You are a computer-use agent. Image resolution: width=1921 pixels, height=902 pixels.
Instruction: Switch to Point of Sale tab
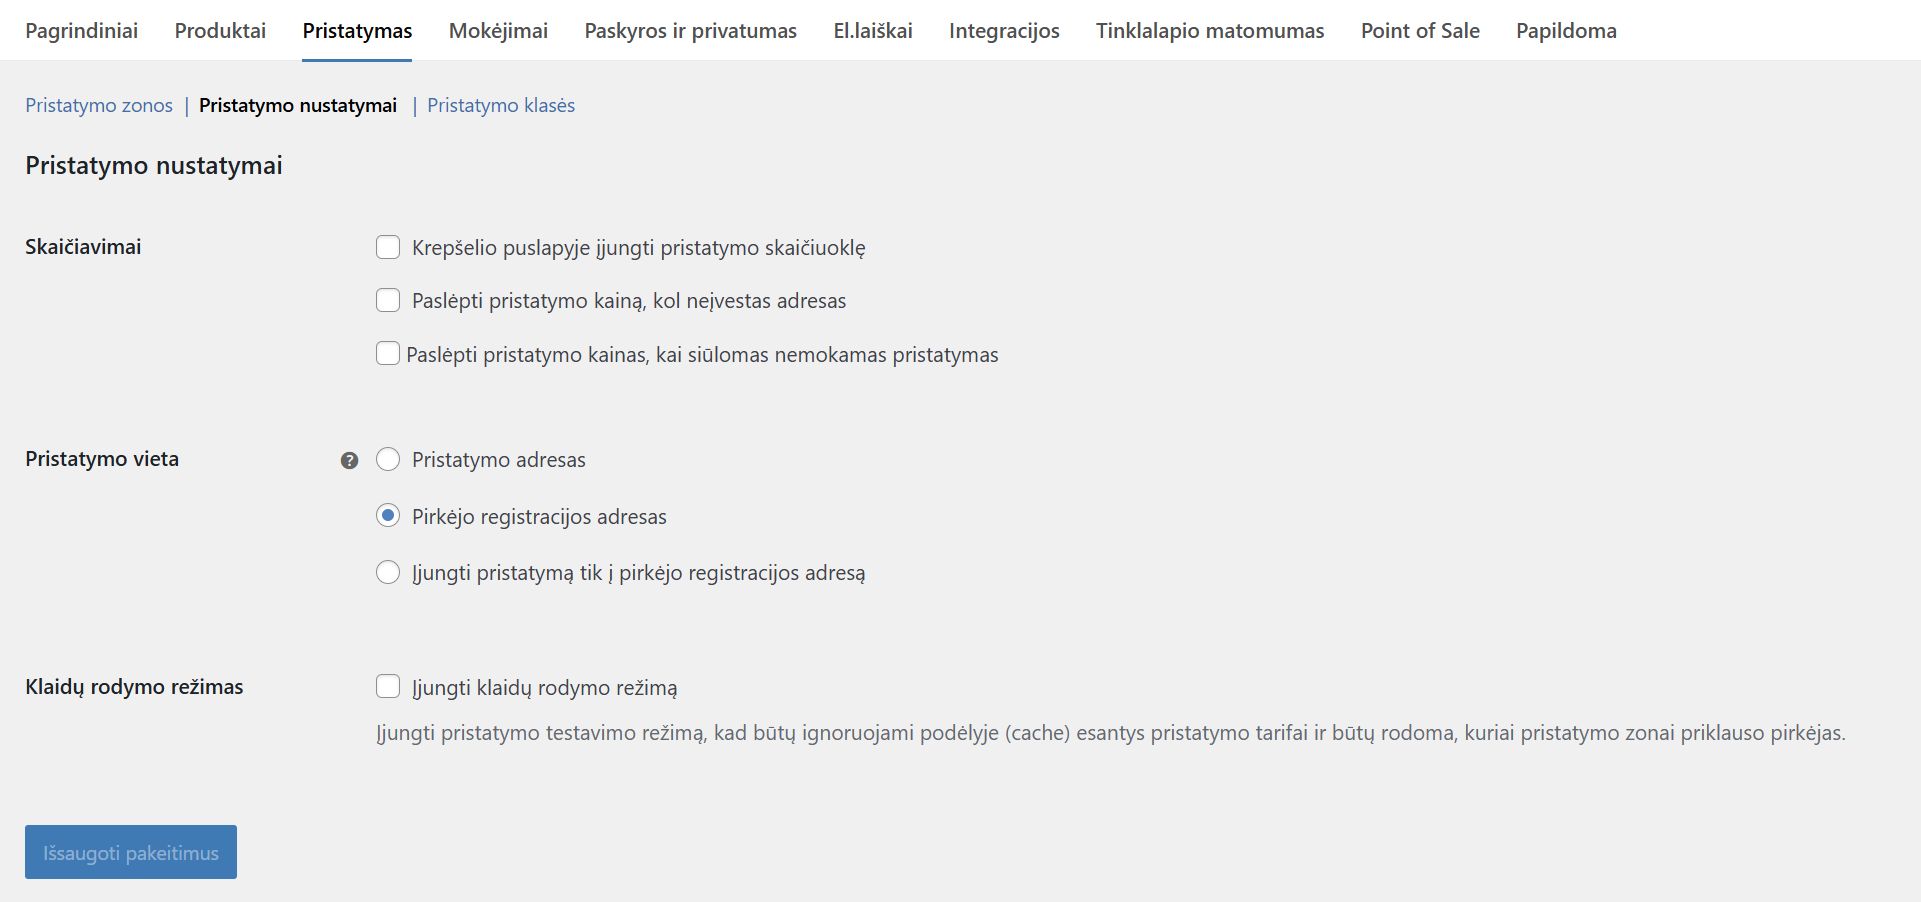tap(1420, 31)
